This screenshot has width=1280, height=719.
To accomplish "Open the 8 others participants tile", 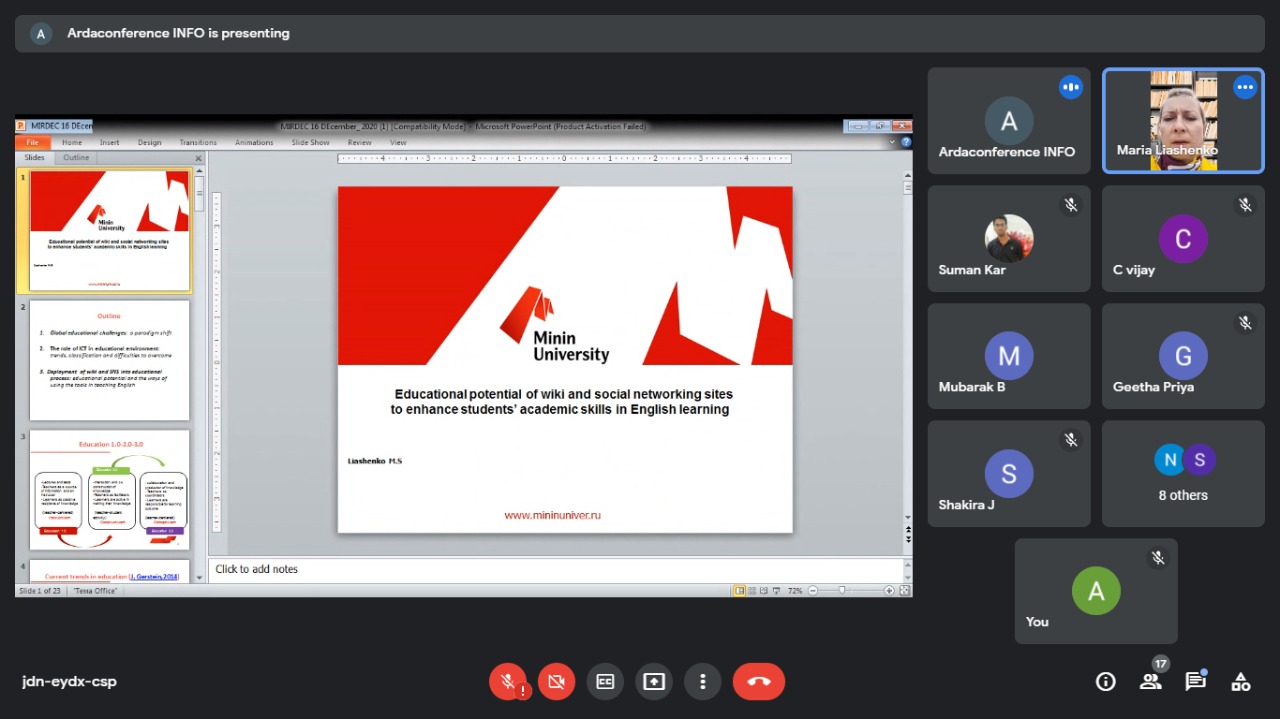I will (x=1183, y=474).
